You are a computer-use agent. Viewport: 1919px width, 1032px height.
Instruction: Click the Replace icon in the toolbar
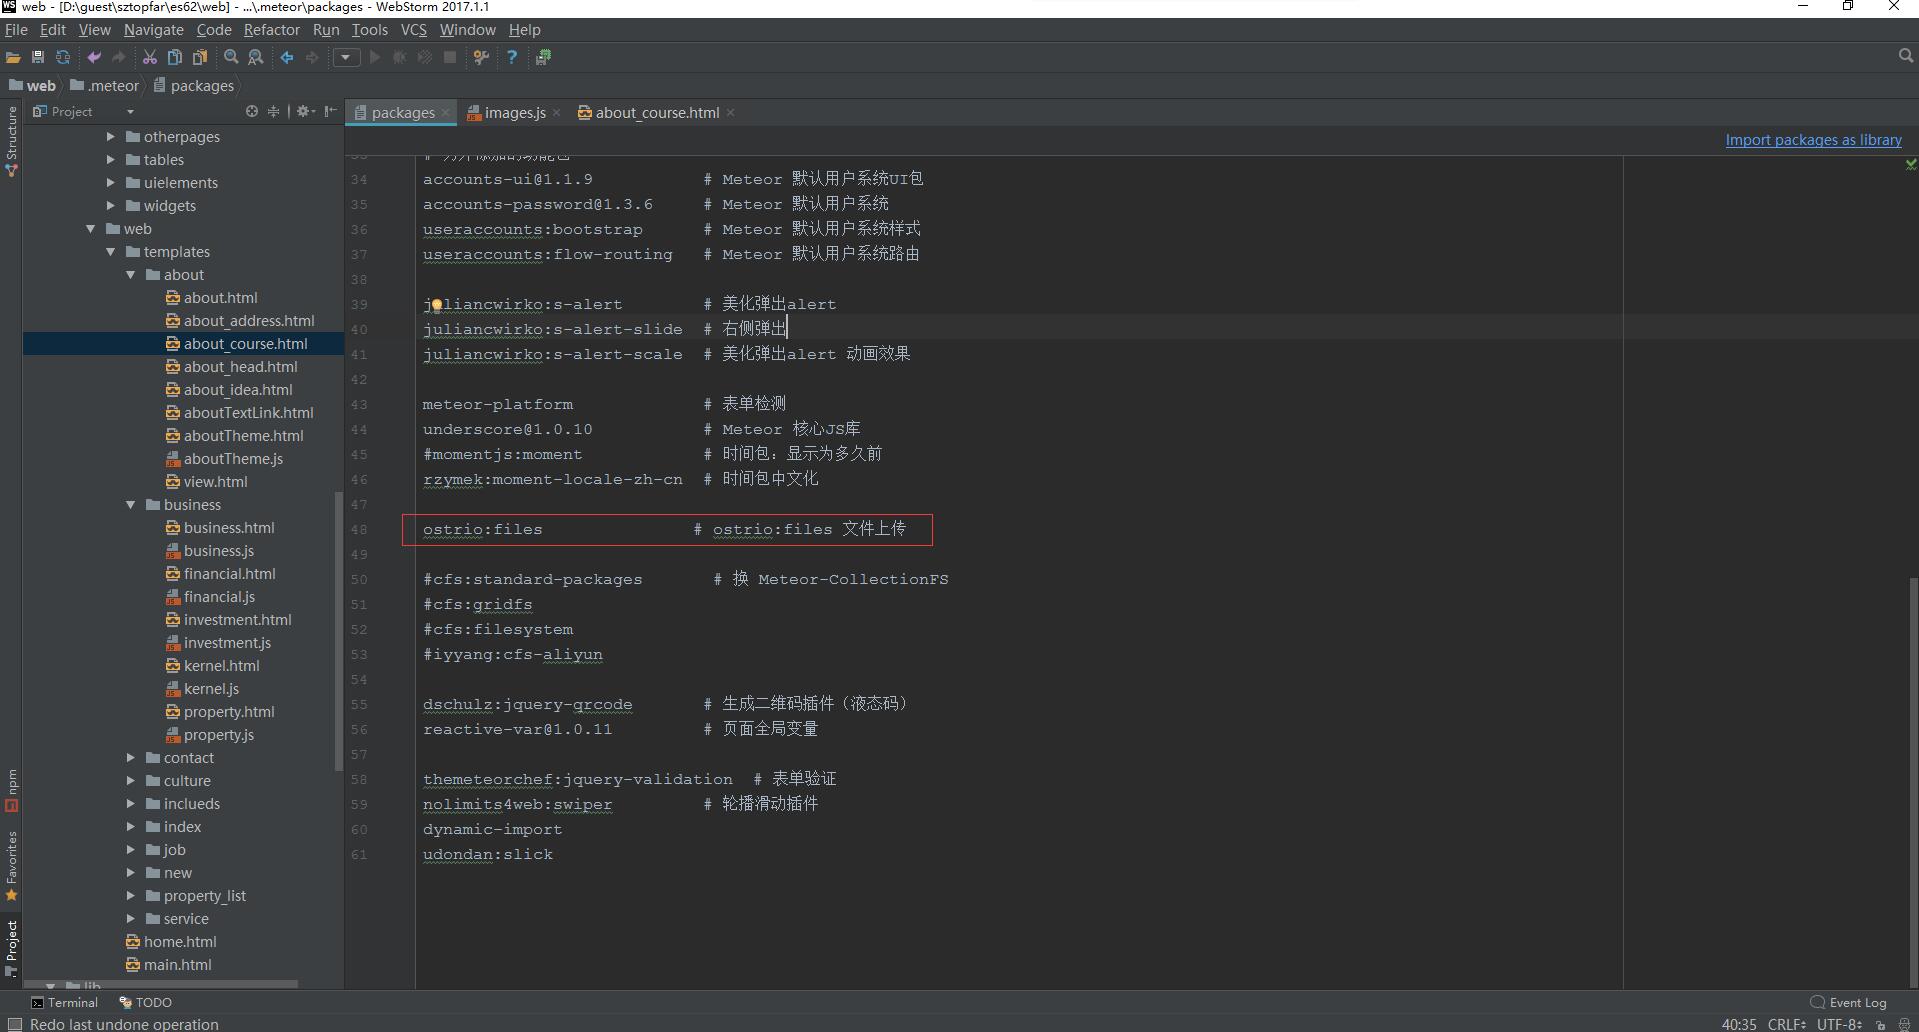(256, 57)
